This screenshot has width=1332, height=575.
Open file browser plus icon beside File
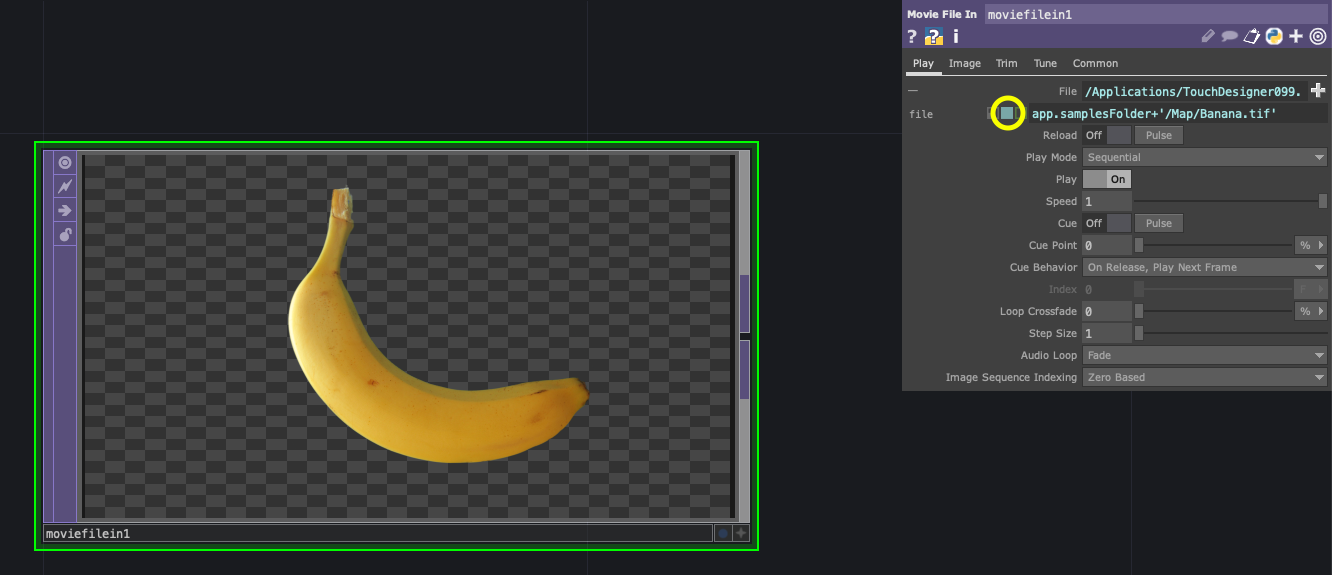click(1318, 91)
